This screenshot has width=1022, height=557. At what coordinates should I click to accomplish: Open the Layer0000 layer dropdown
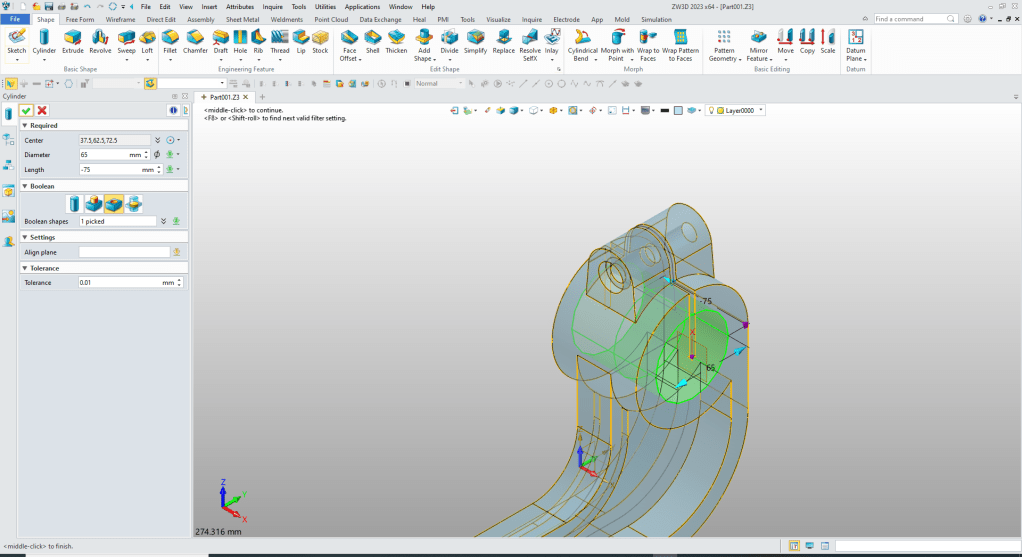click(x=761, y=110)
